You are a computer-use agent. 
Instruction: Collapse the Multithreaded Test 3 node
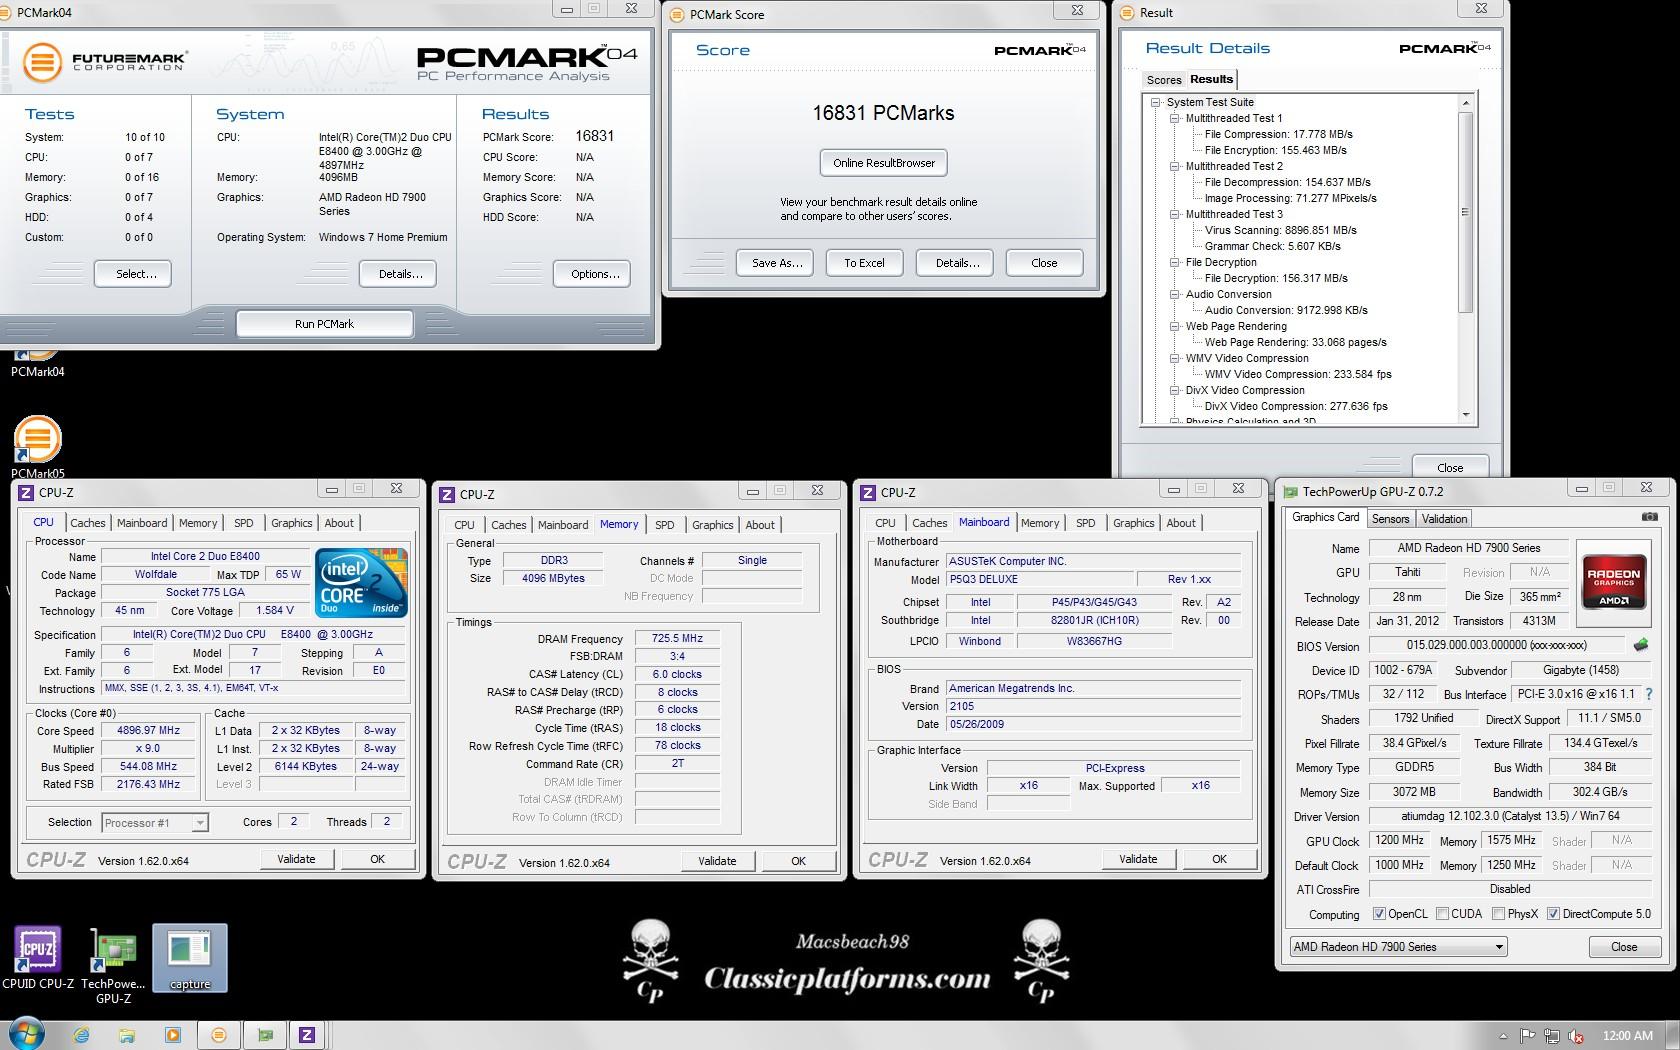(x=1175, y=214)
